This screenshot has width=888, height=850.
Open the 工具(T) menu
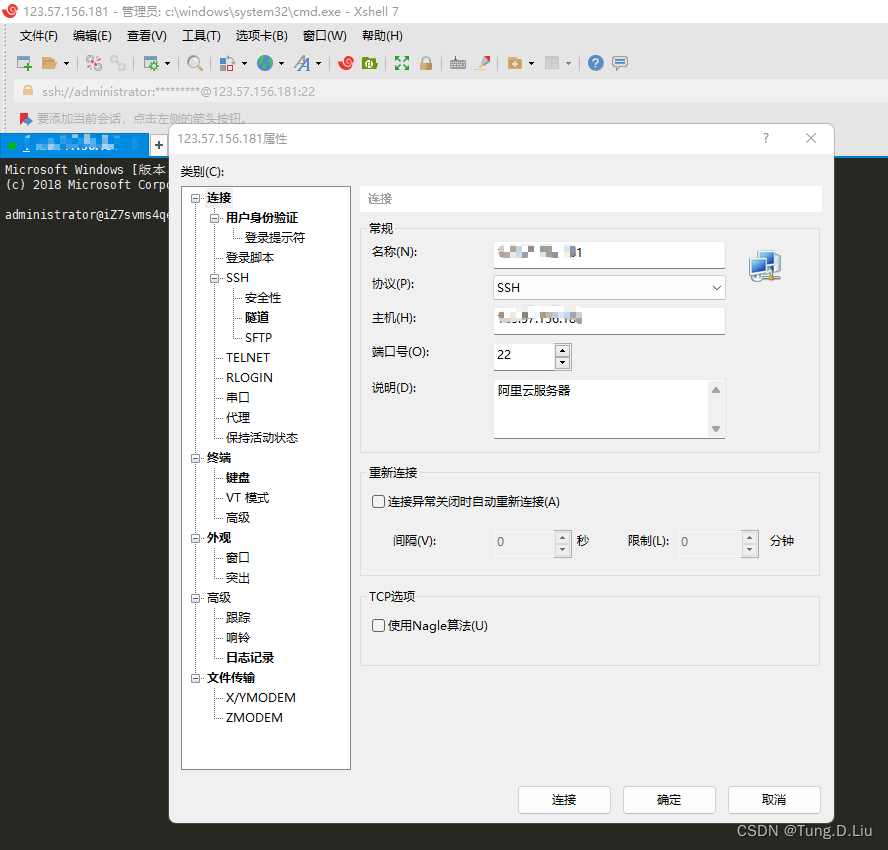pos(201,36)
